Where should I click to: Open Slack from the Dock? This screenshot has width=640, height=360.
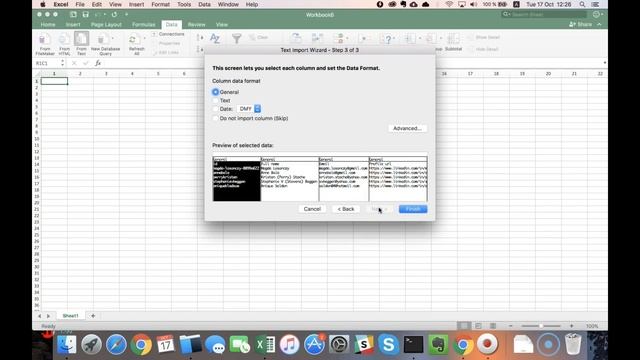point(364,344)
